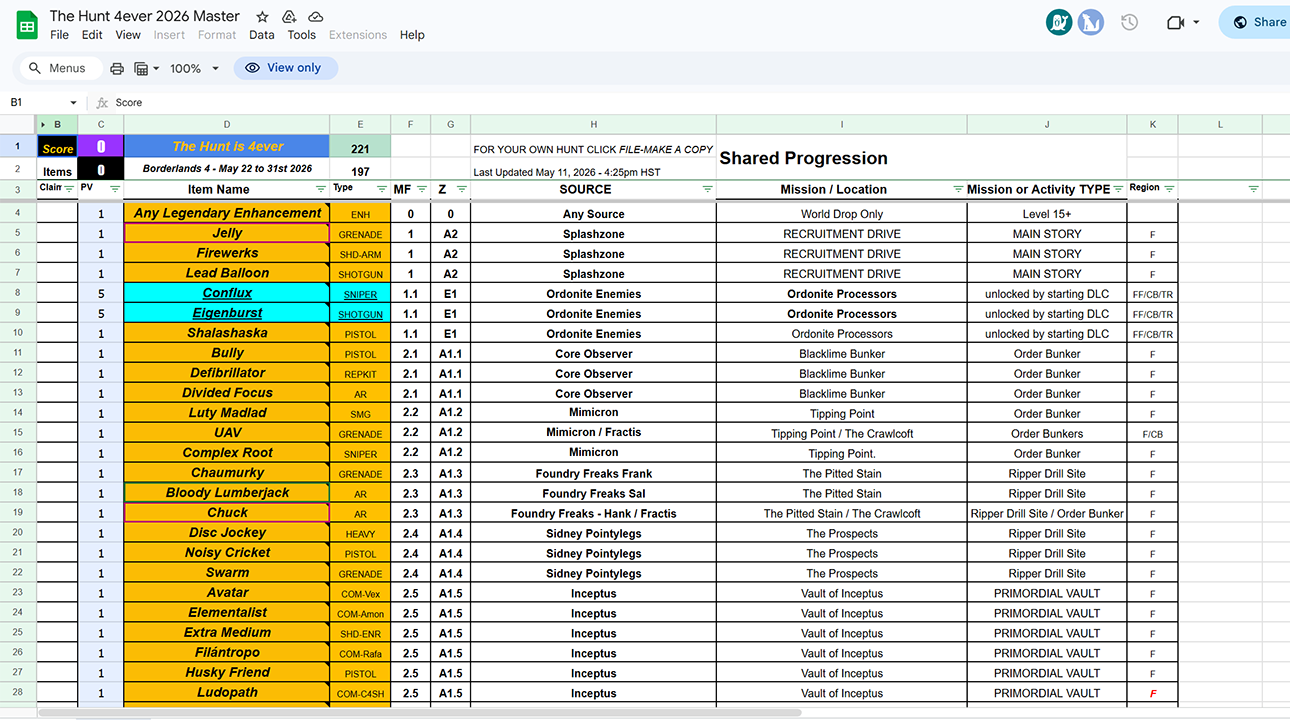The width and height of the screenshot is (1290, 720).
Task: Click the document title The Hunt 4ever 2026 Master
Action: pos(145,16)
